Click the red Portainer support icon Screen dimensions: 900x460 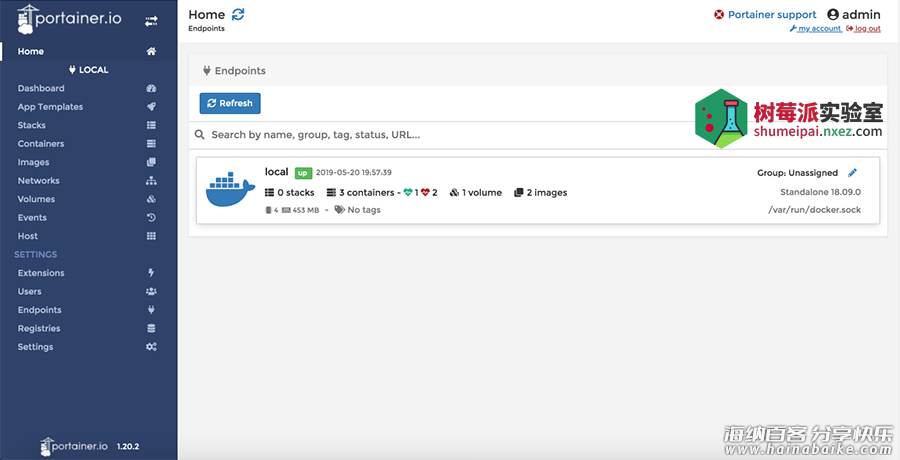tap(718, 15)
